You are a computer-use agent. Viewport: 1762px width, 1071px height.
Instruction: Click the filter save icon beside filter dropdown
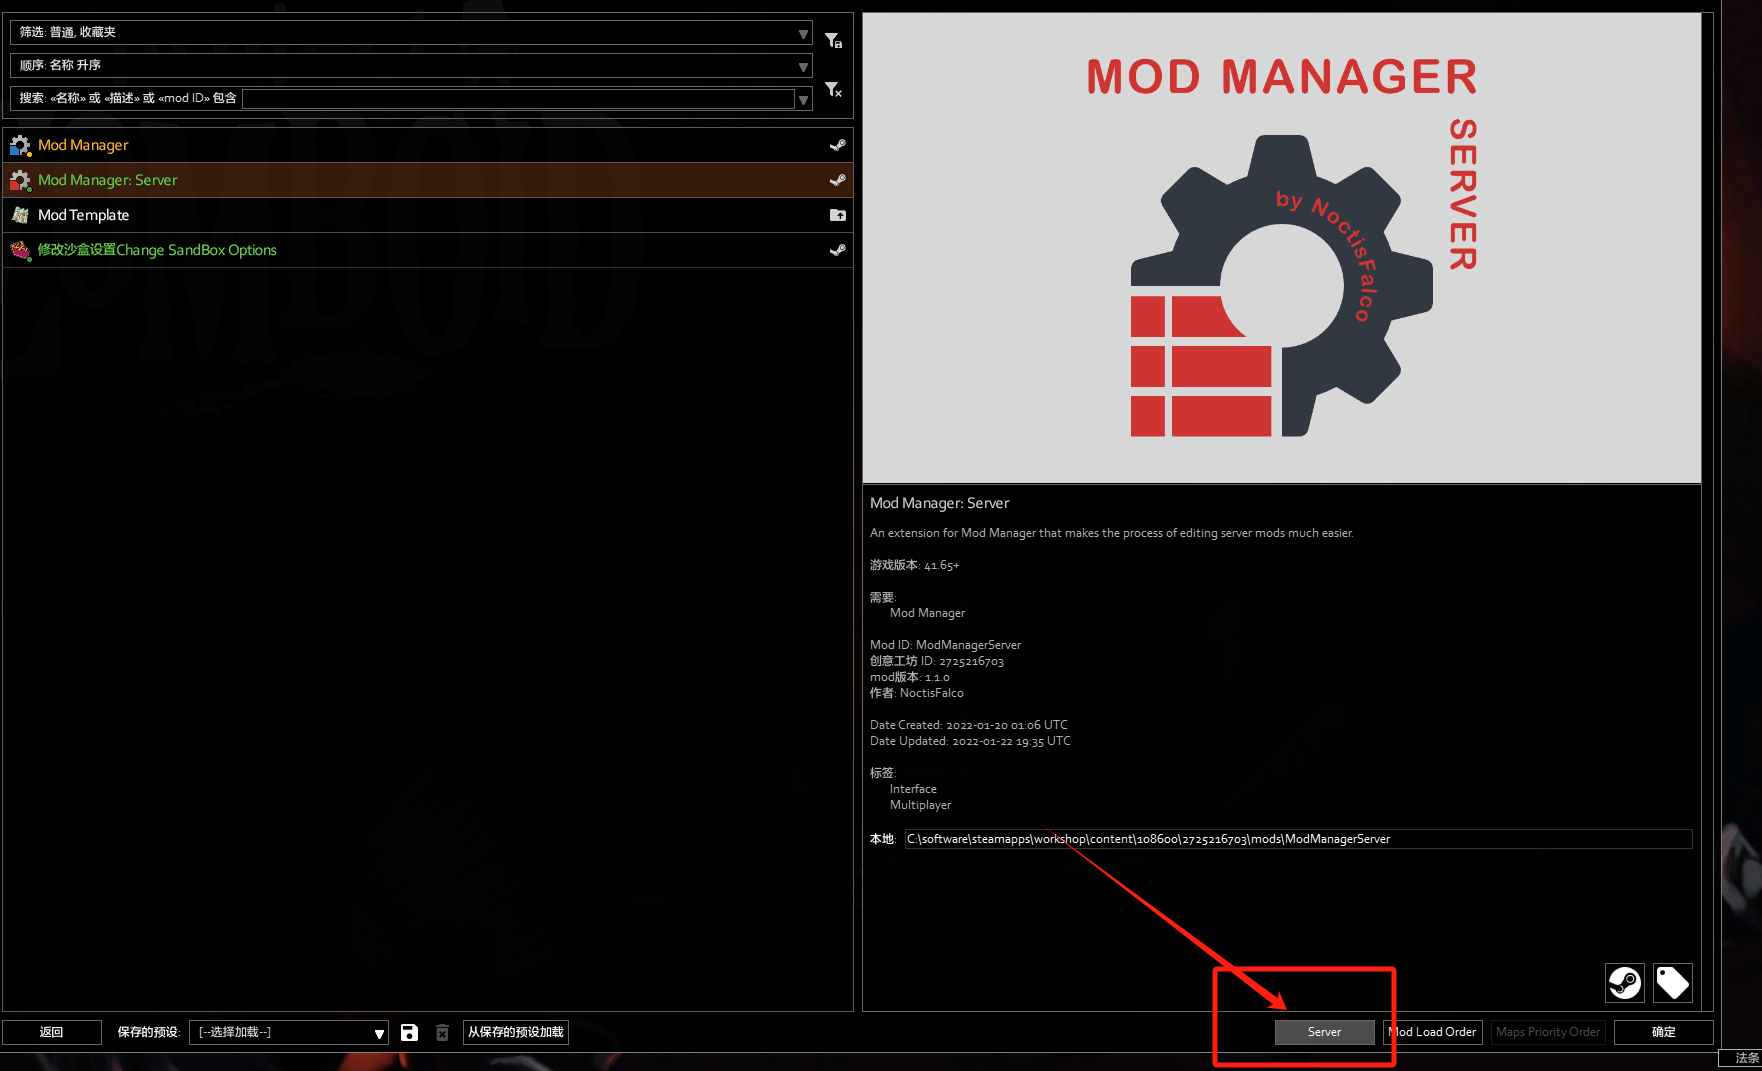click(x=833, y=40)
